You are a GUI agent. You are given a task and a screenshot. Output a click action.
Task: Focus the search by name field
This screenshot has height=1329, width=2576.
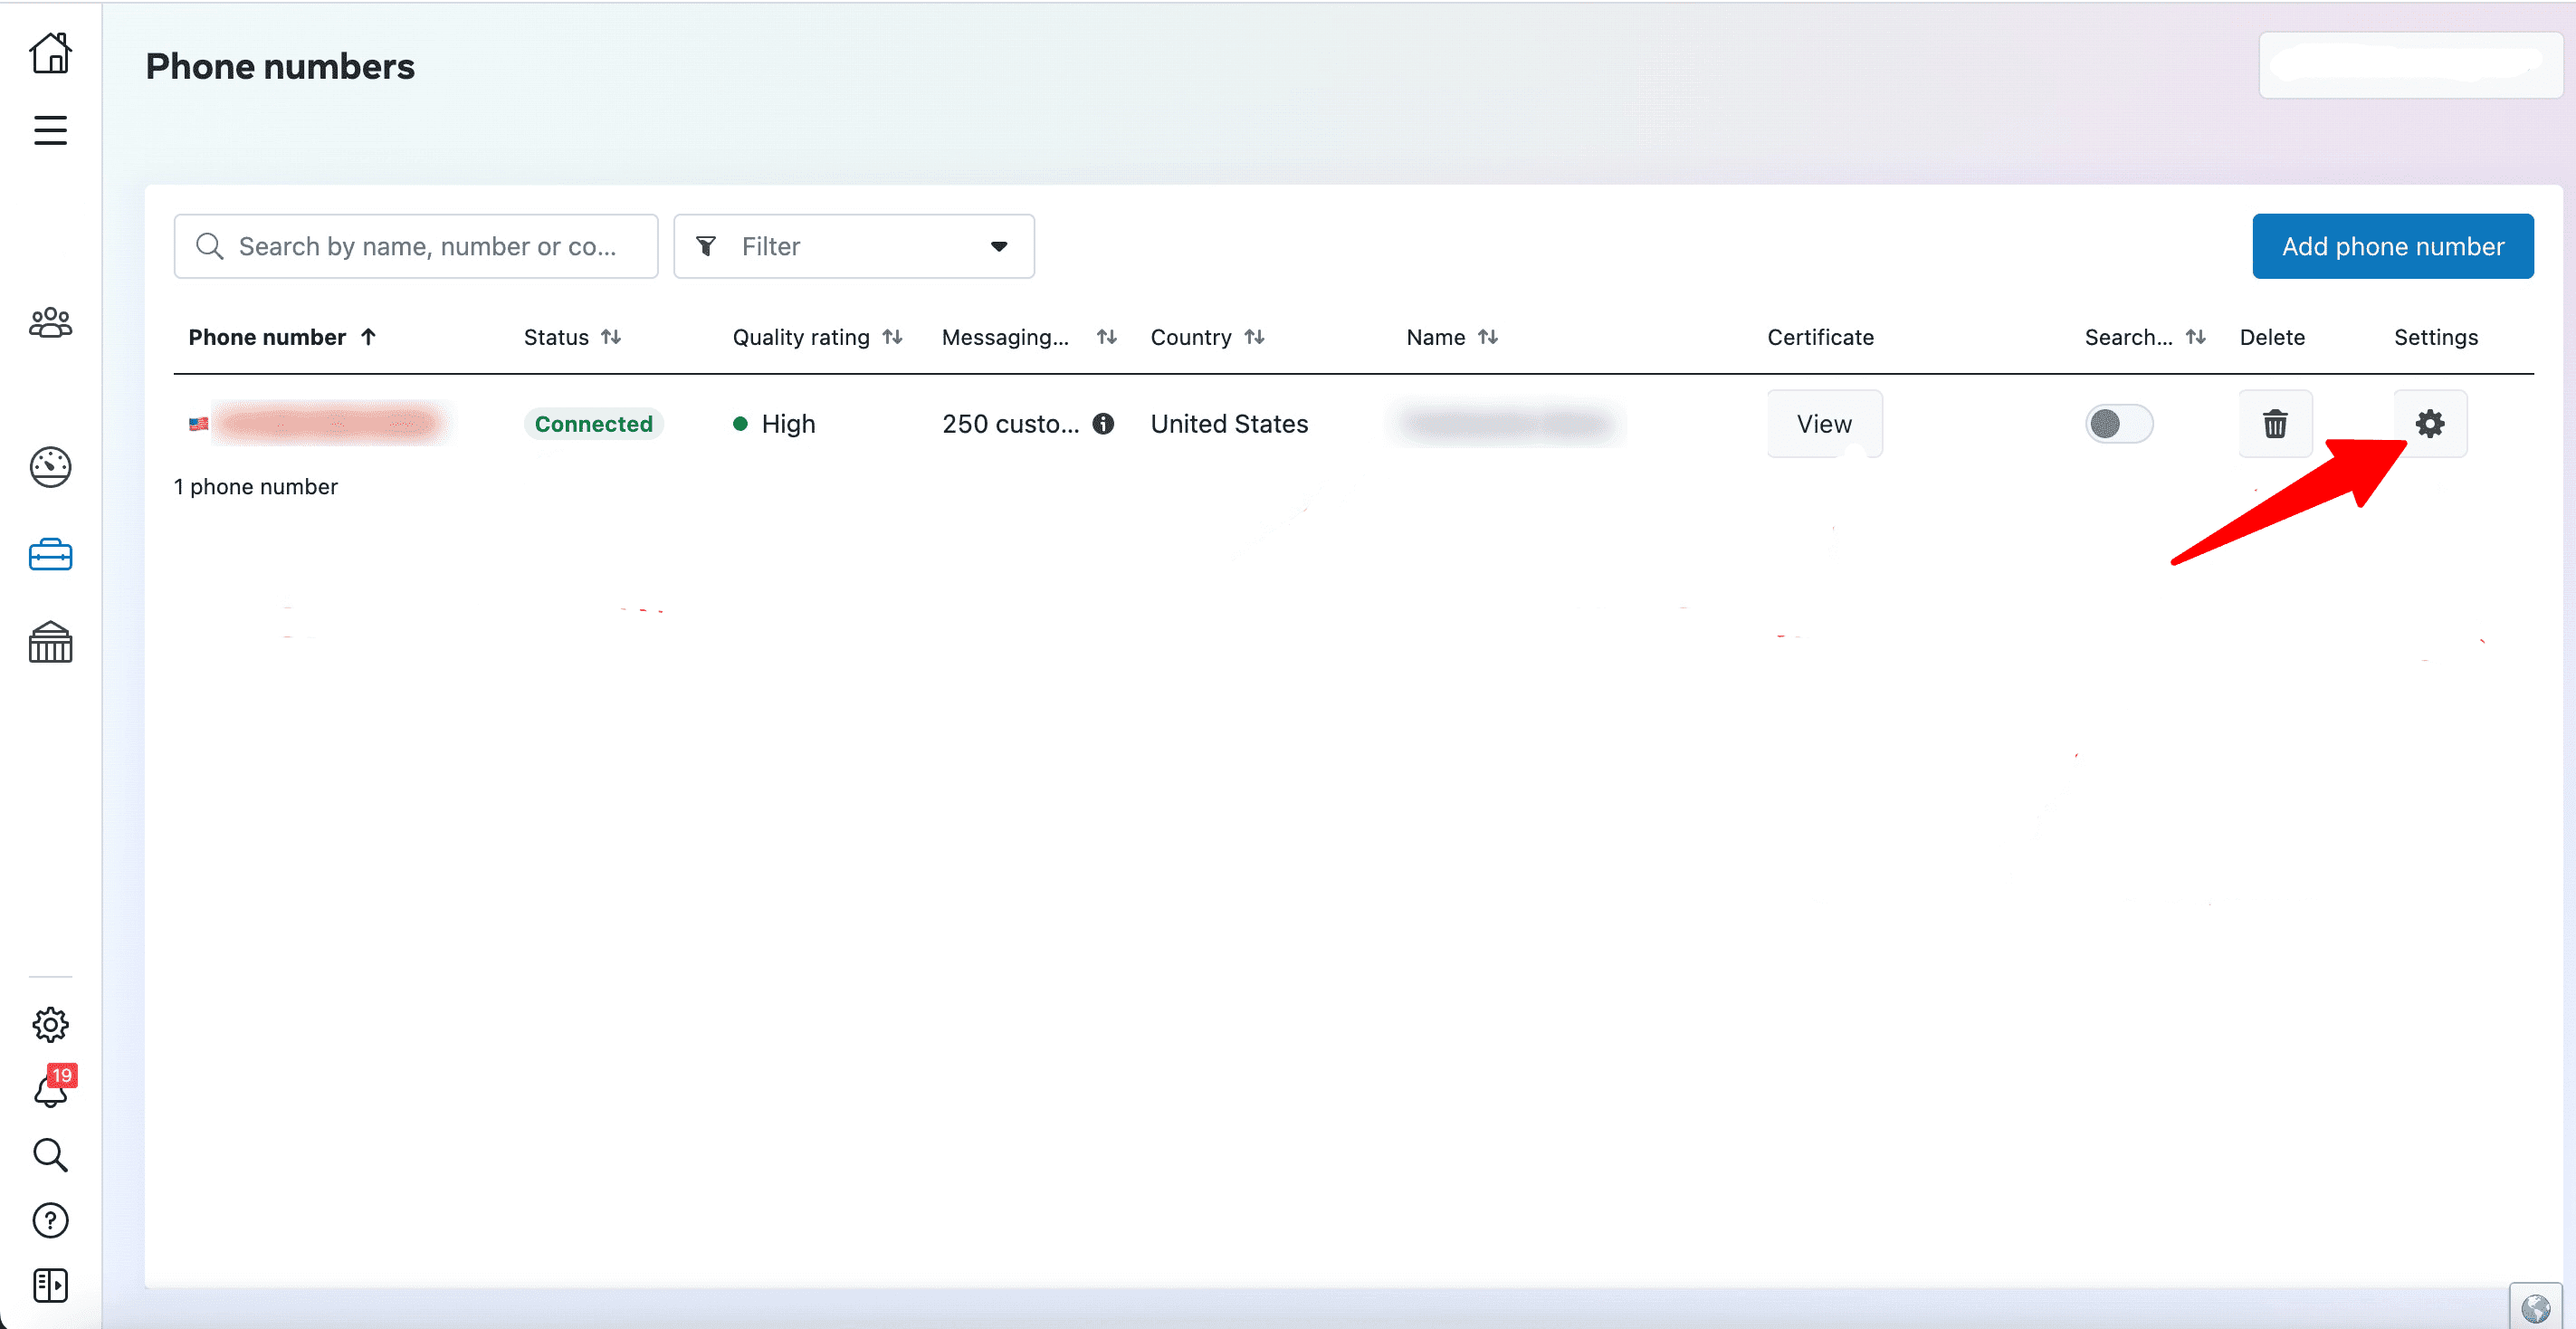point(427,246)
